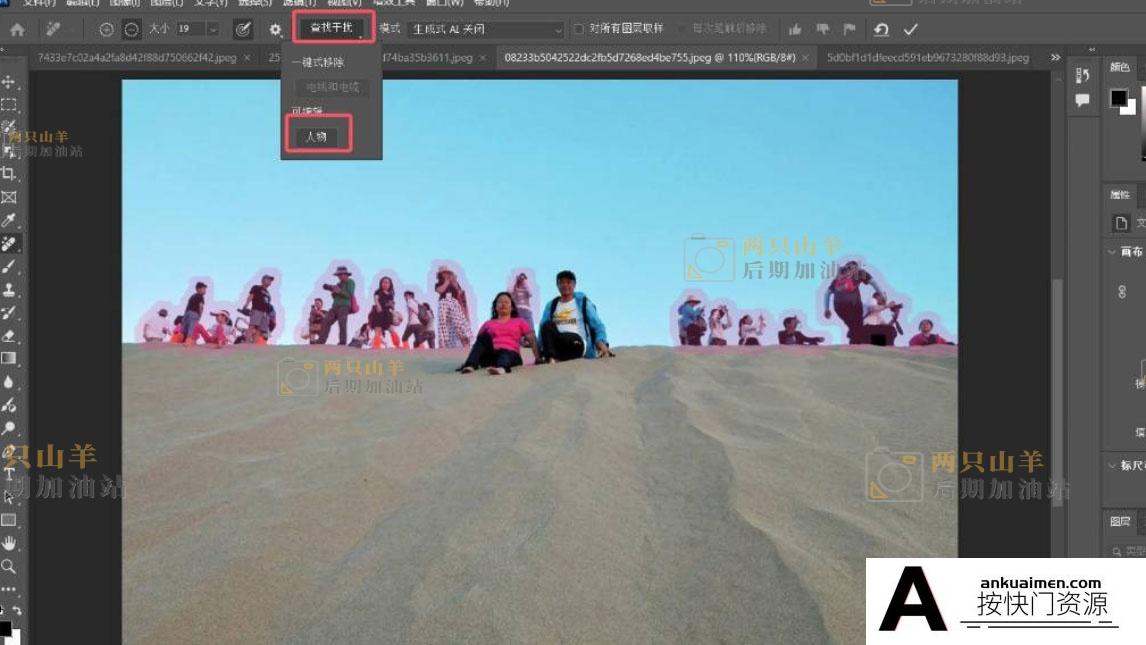
Task: Open the 图层 layers panel tab
Action: click(1120, 522)
